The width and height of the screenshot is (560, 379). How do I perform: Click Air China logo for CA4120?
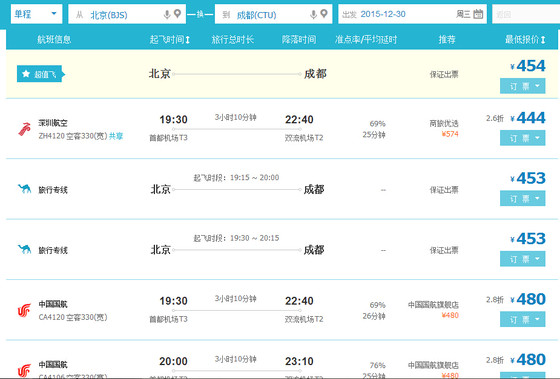coord(24,310)
